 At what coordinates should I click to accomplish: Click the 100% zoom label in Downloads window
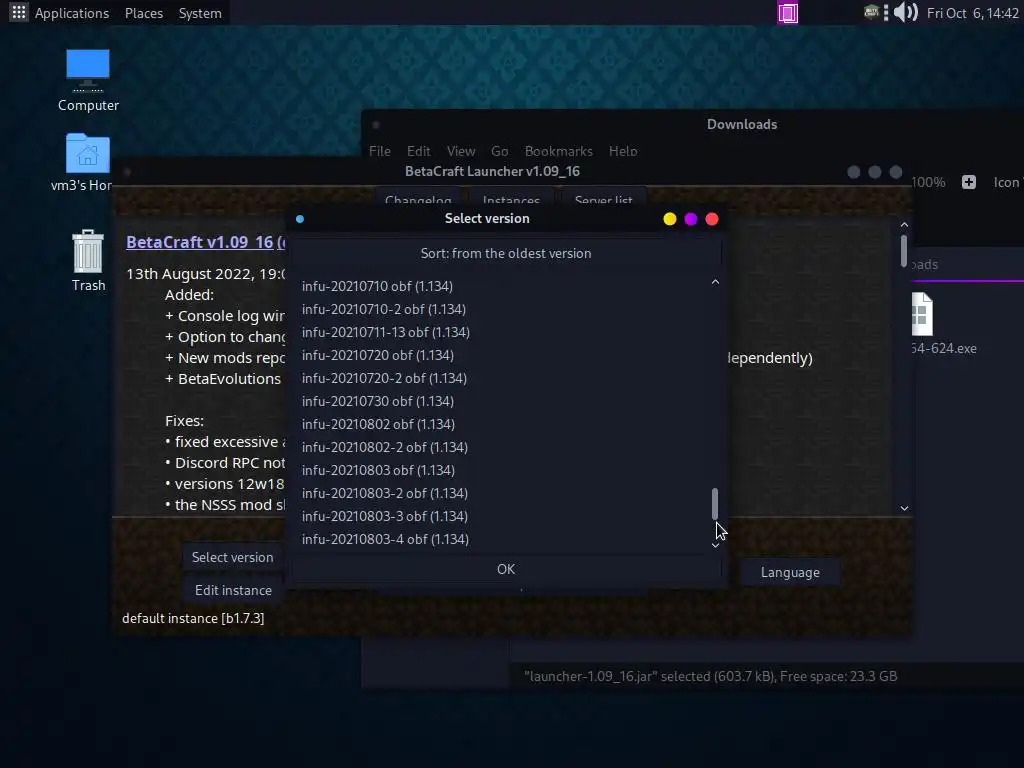pyautogui.click(x=928, y=182)
